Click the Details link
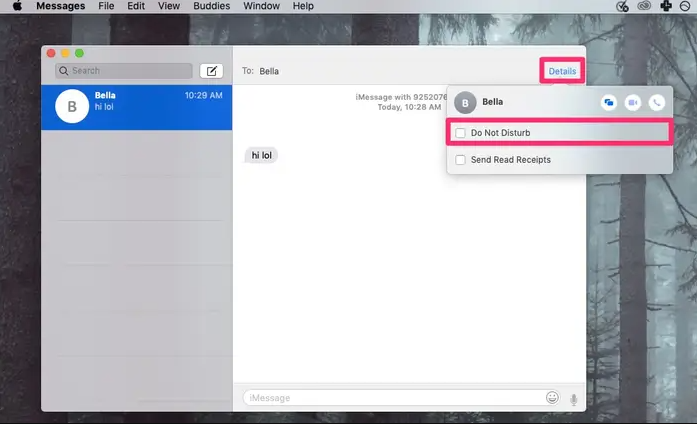 (x=562, y=71)
